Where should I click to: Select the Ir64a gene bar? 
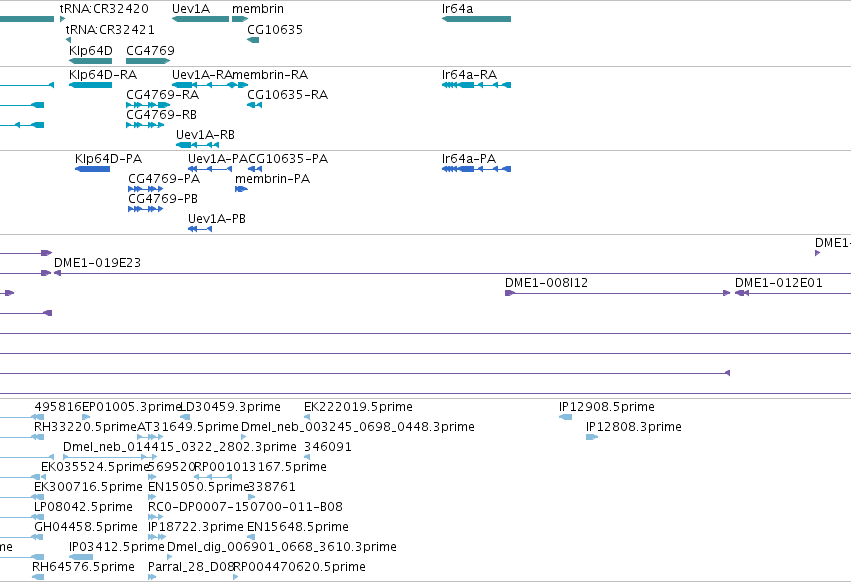tap(477, 19)
